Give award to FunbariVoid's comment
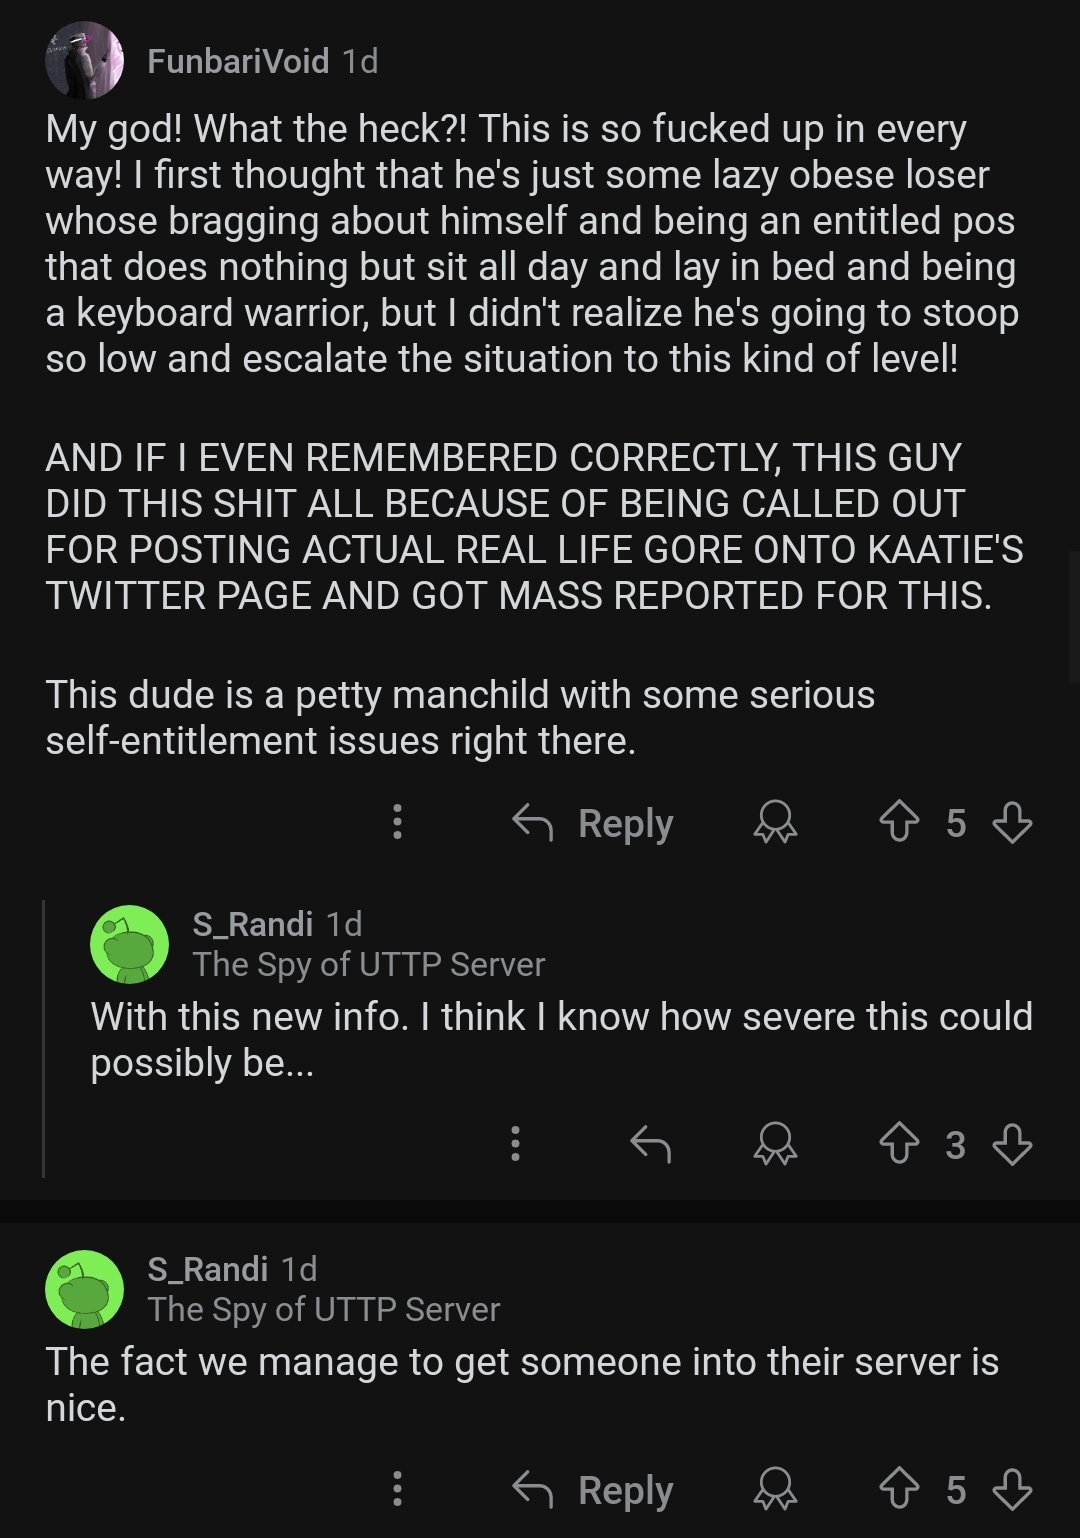The width and height of the screenshot is (1080, 1538). [x=775, y=823]
